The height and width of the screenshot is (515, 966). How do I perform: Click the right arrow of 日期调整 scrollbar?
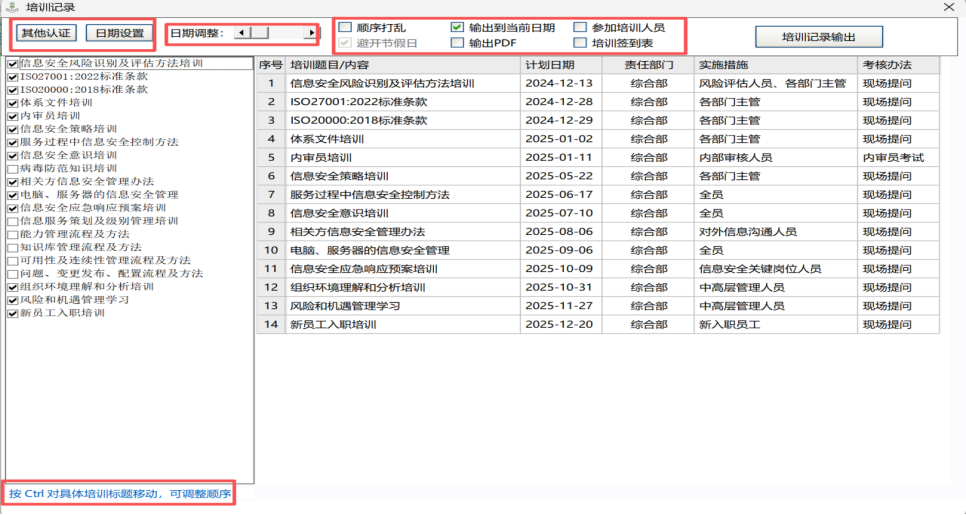(312, 33)
